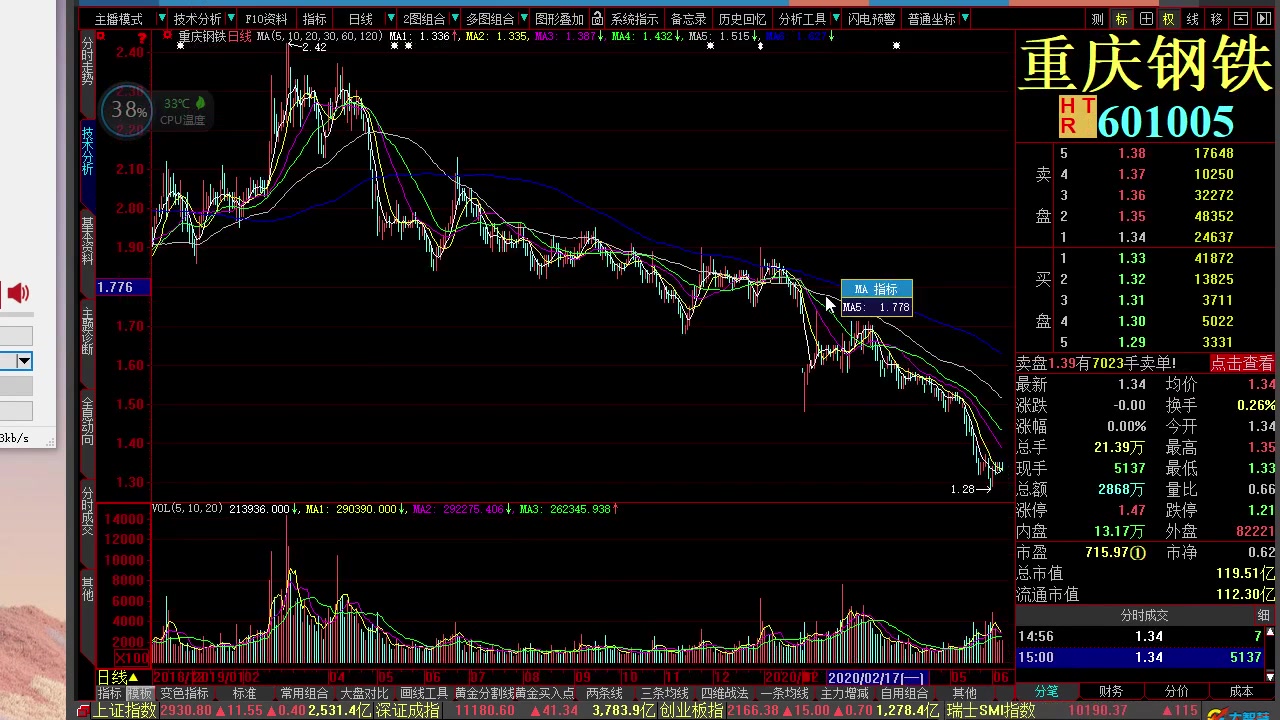Screen dimensions: 1280x720
Task: Select the 分时走势 side tab
Action: [x=88, y=62]
